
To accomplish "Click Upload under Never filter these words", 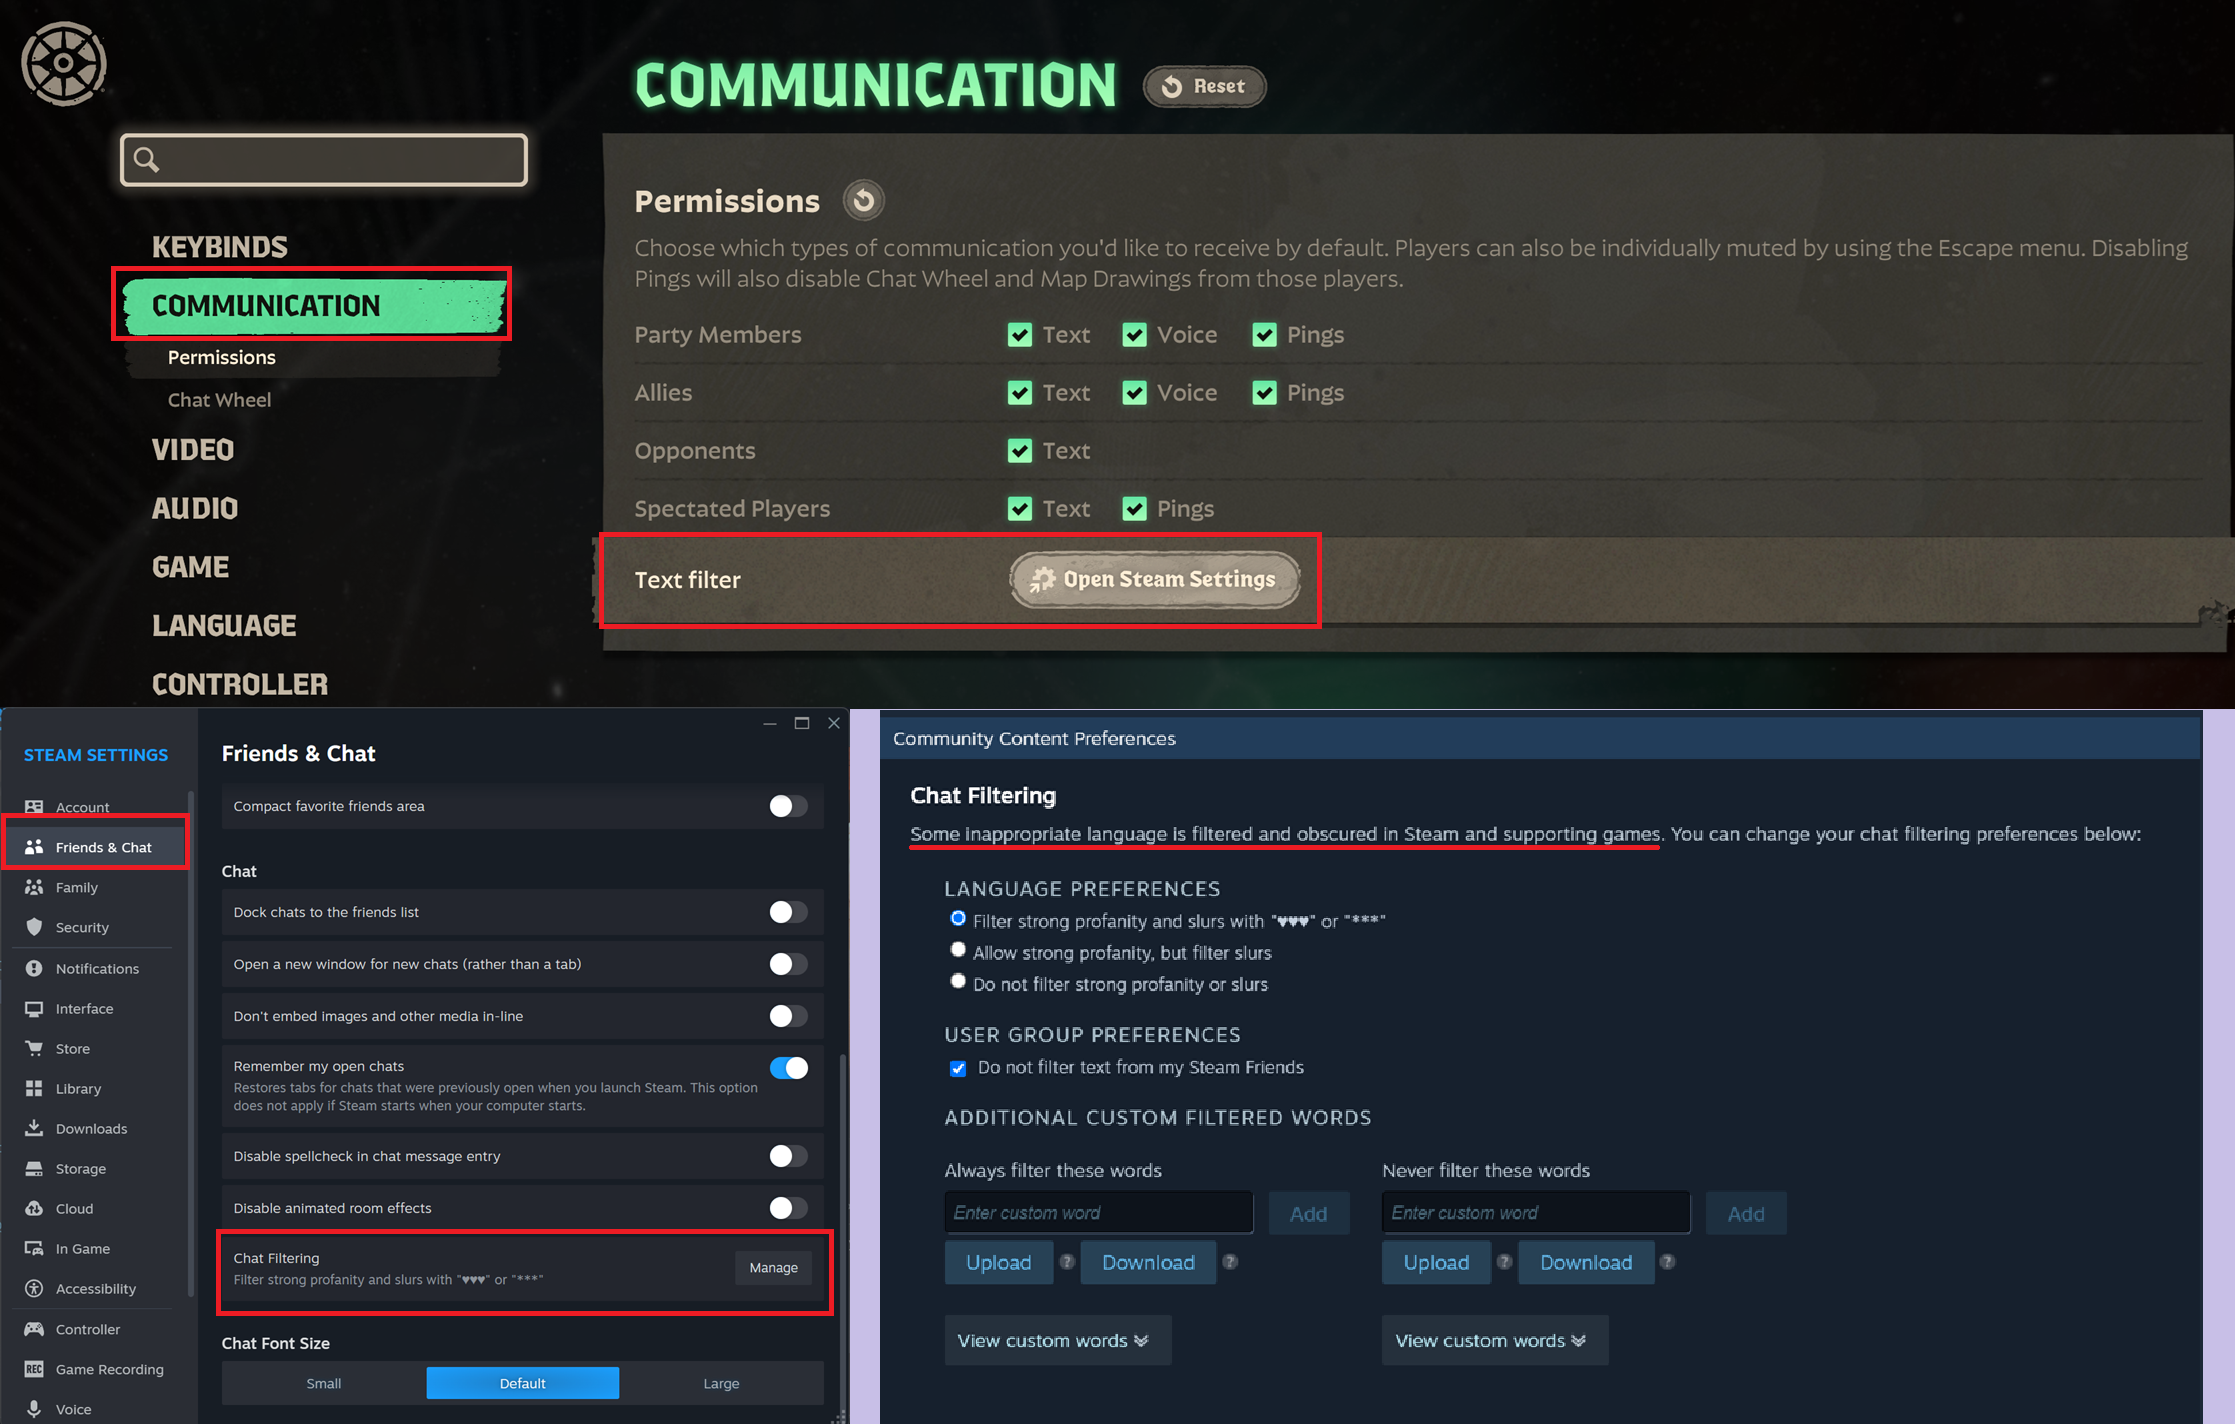I will click(1437, 1263).
